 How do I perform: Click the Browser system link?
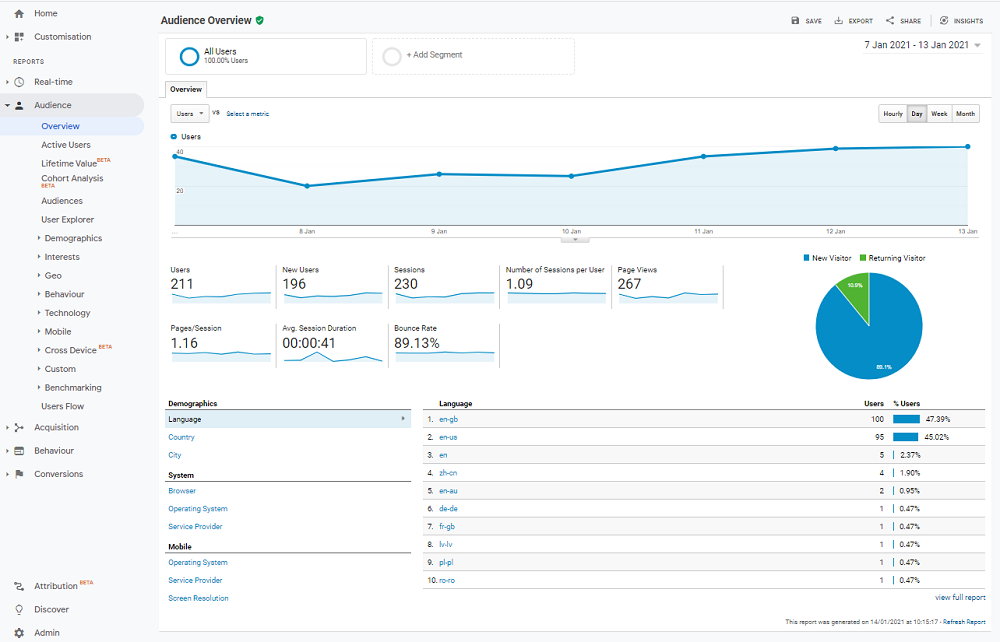coord(182,491)
